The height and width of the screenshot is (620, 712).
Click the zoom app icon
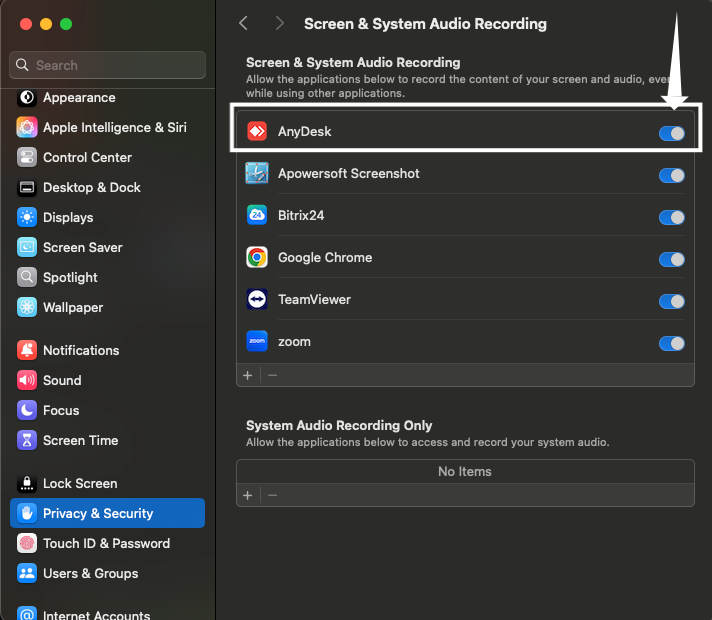coord(257,341)
